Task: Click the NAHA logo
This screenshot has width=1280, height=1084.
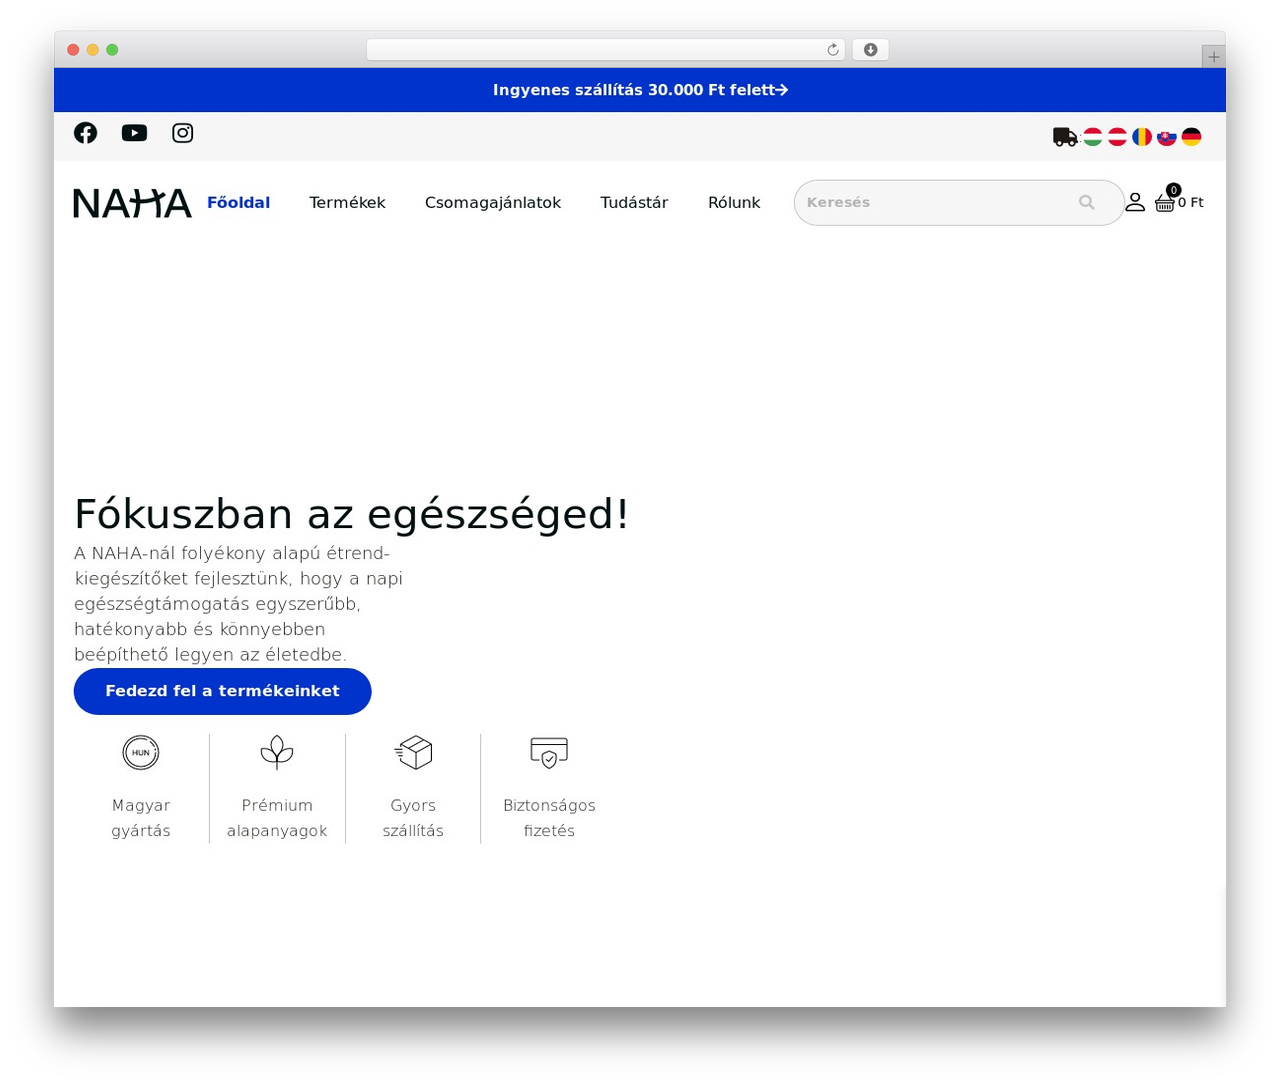Action: [132, 203]
